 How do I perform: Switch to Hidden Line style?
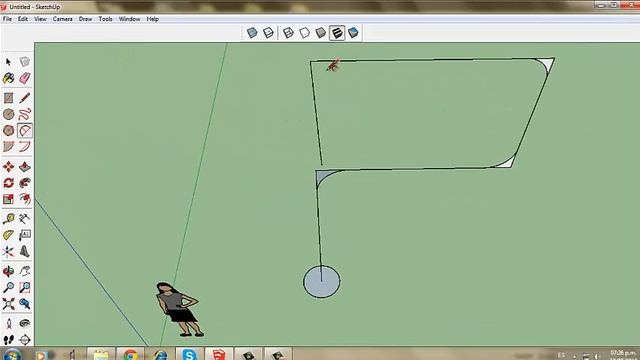[304, 33]
